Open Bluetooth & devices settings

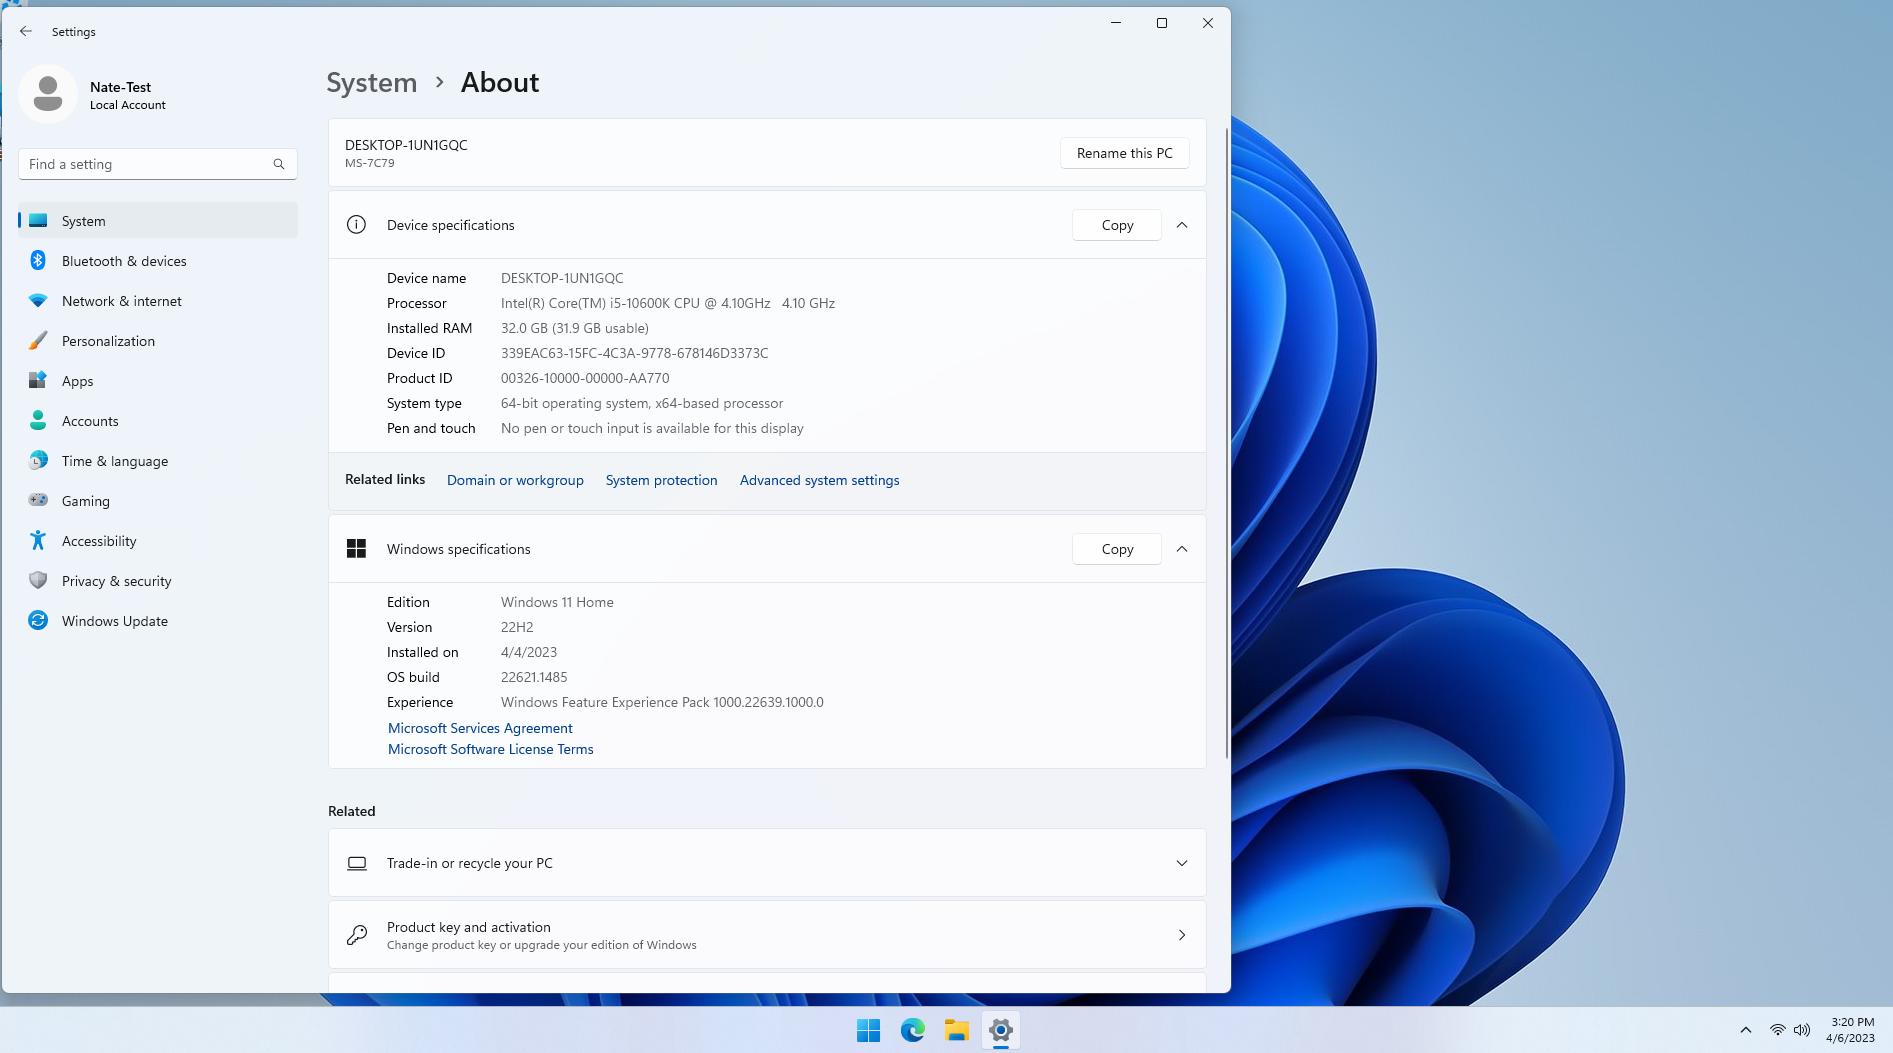pos(158,260)
